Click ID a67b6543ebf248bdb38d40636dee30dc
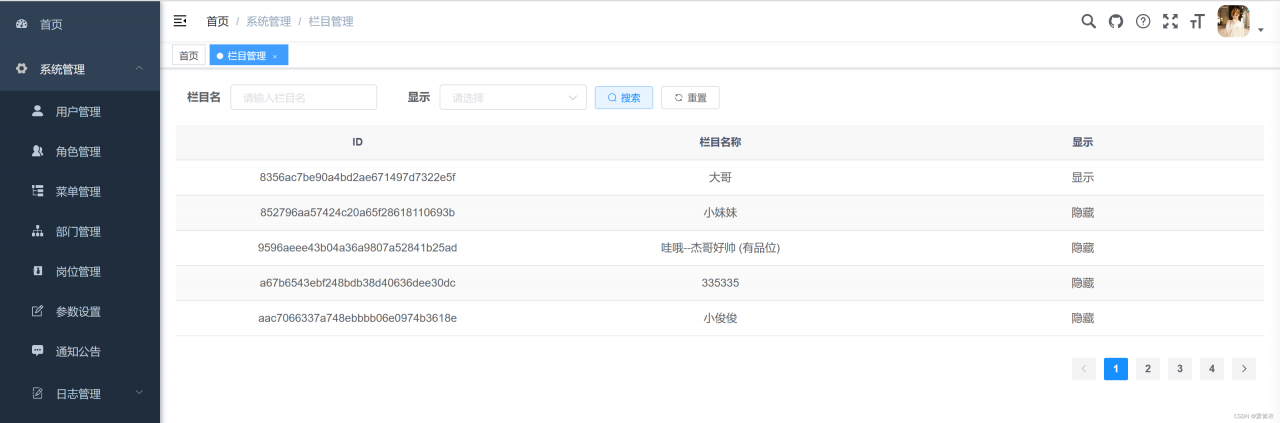Screen dimensions: 1280x423 (x=358, y=283)
